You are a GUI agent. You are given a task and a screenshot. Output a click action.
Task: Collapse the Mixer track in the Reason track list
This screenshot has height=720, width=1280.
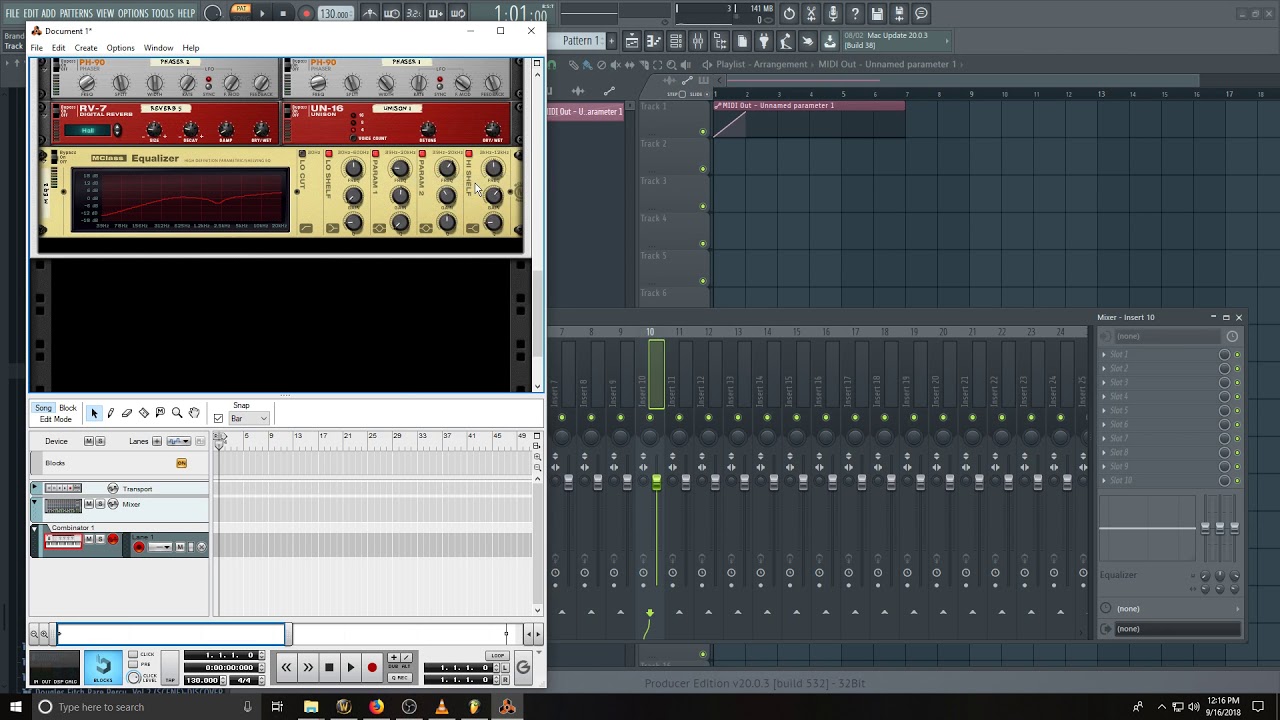pos(35,504)
